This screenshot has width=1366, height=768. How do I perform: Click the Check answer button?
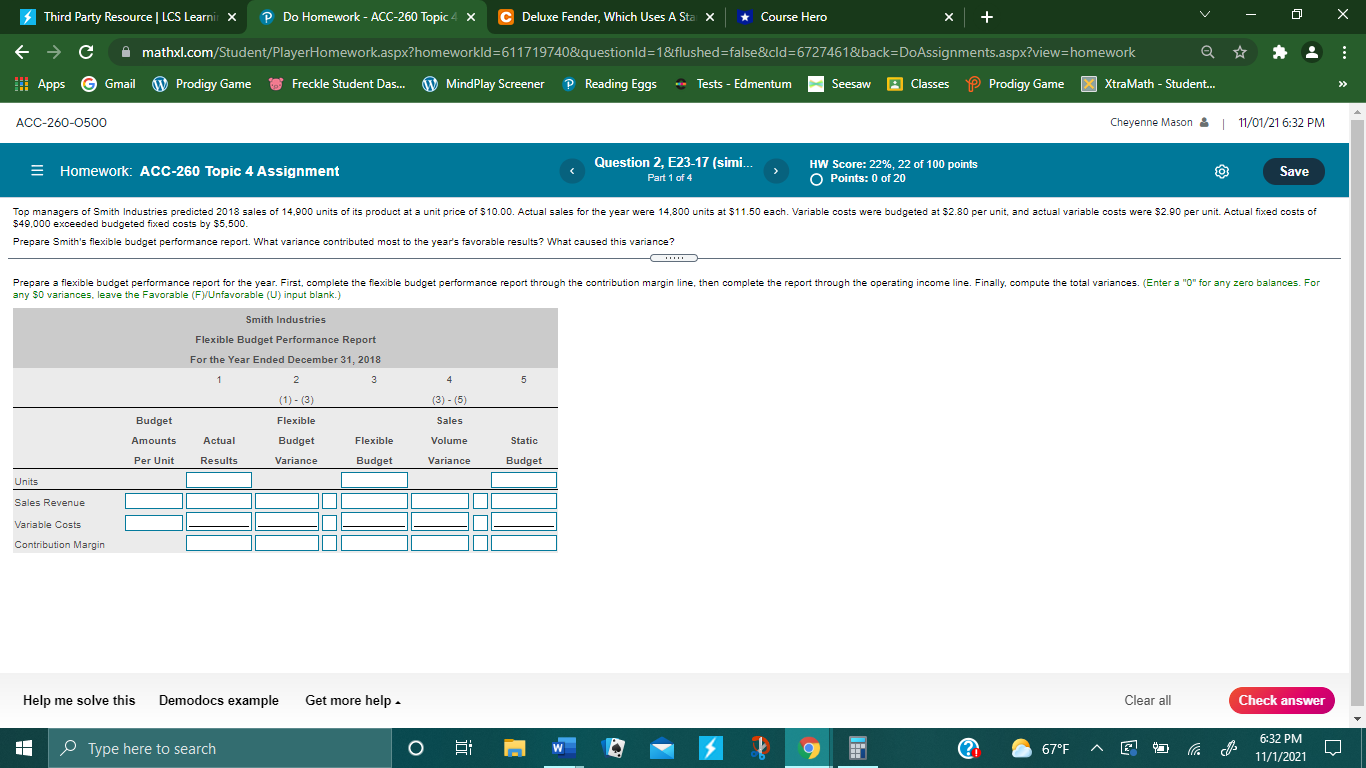1281,700
